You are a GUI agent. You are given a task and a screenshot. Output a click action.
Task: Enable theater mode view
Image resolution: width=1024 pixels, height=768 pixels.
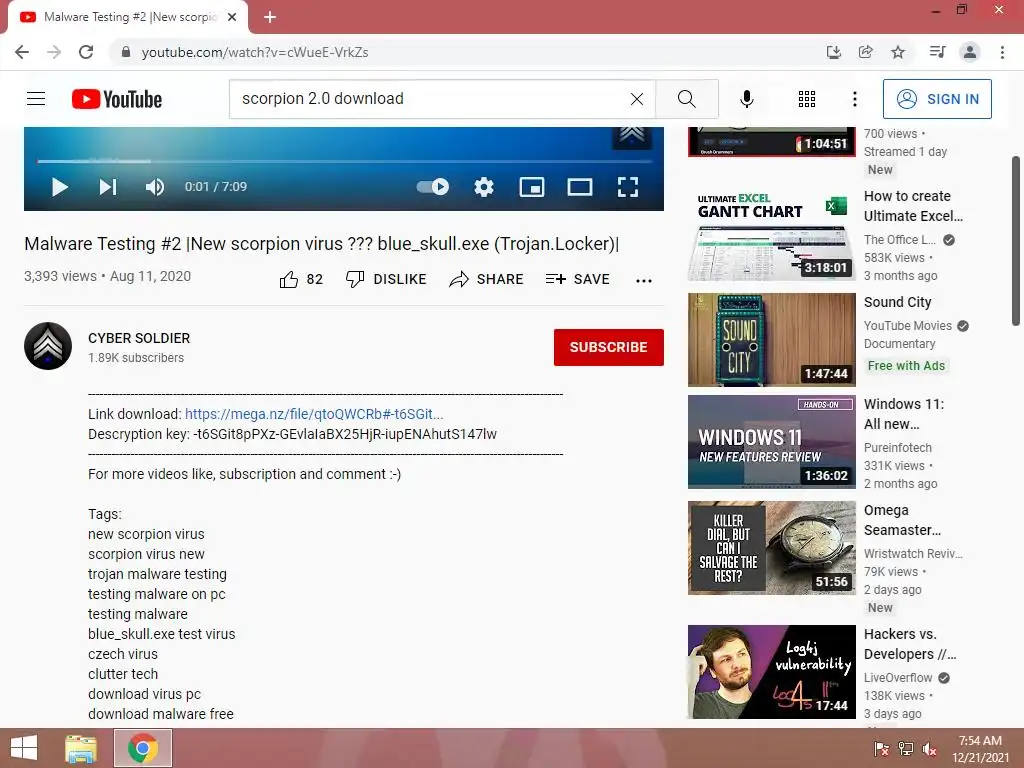click(x=580, y=187)
